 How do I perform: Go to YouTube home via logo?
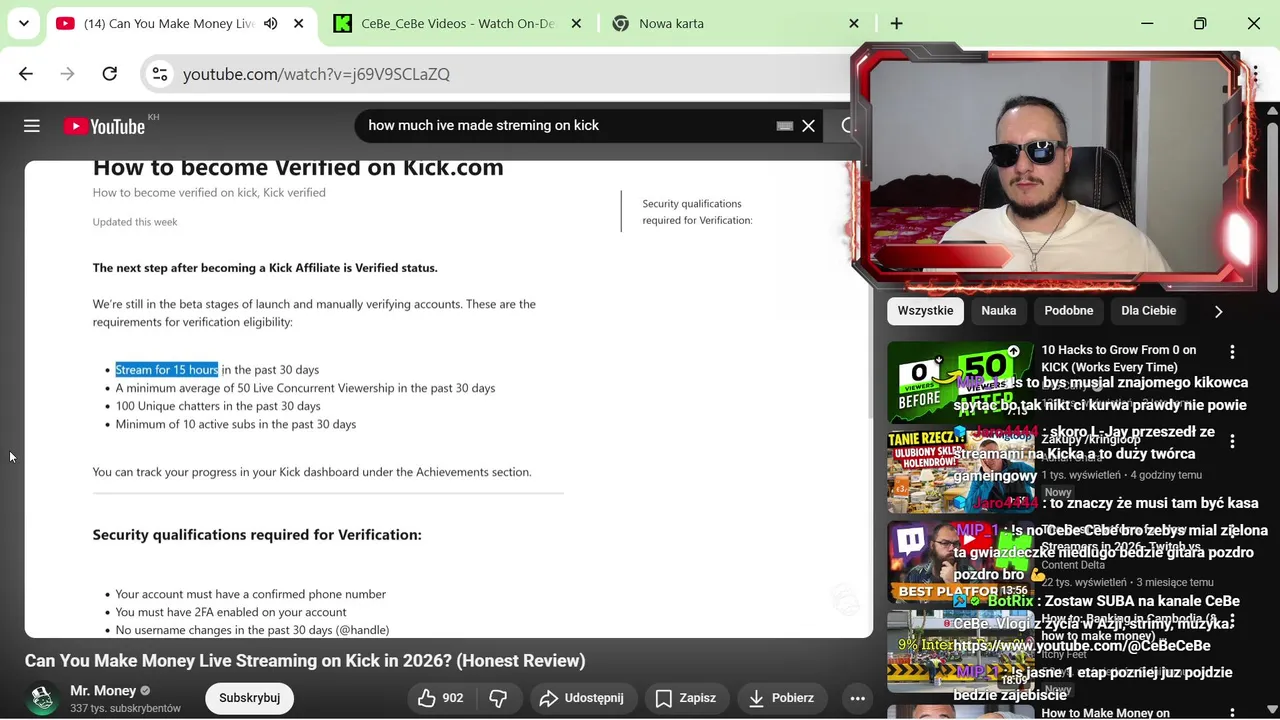tap(104, 126)
